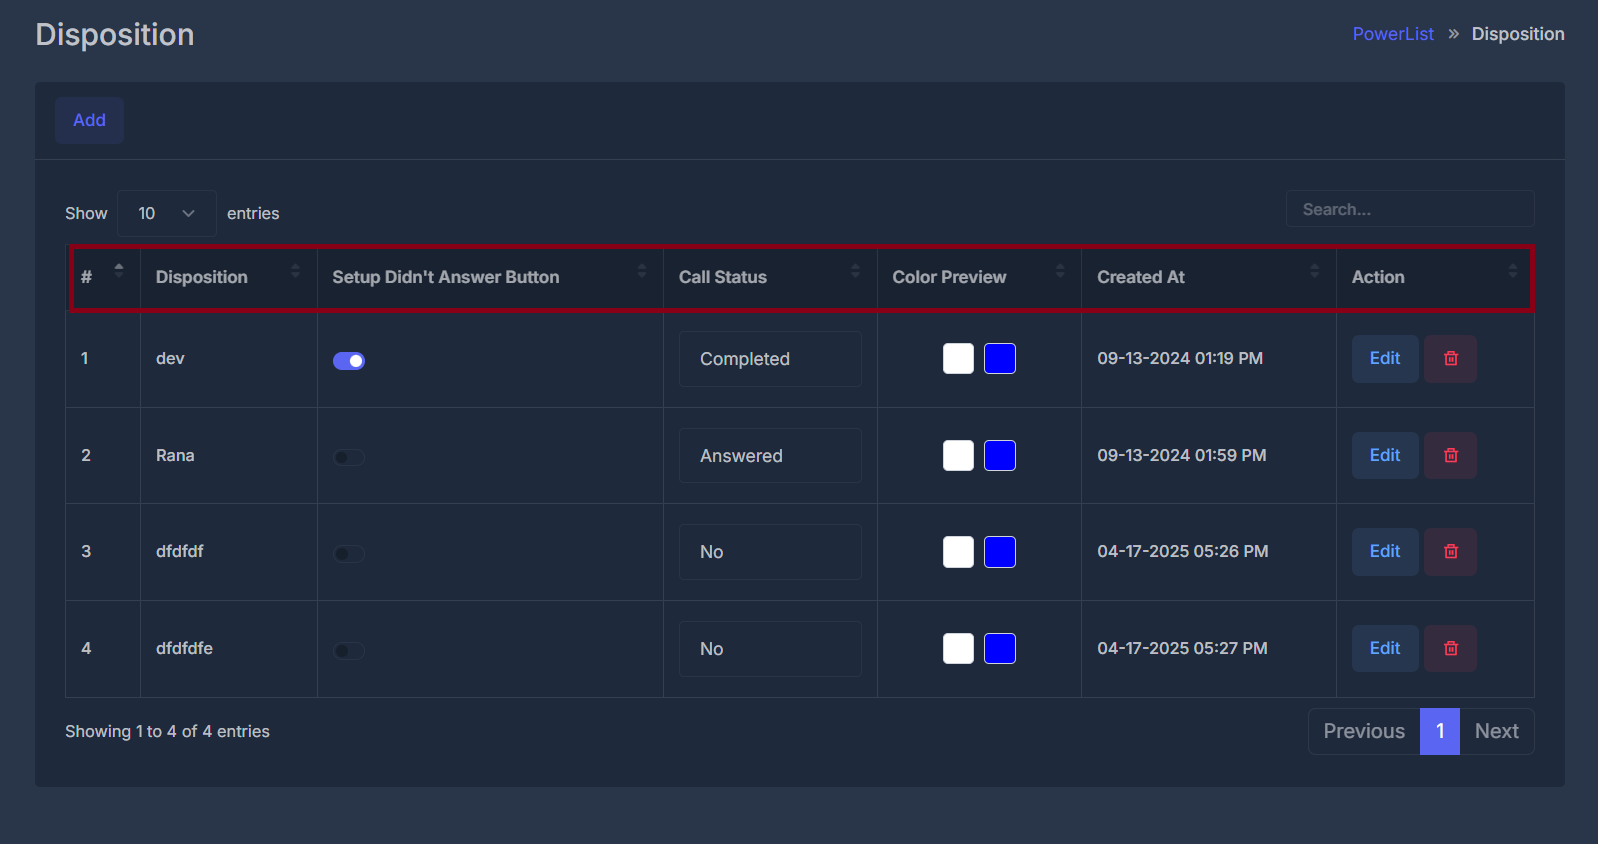Enable Didn't Answer toggle for dfdfdf
The width and height of the screenshot is (1598, 844).
pyautogui.click(x=349, y=554)
